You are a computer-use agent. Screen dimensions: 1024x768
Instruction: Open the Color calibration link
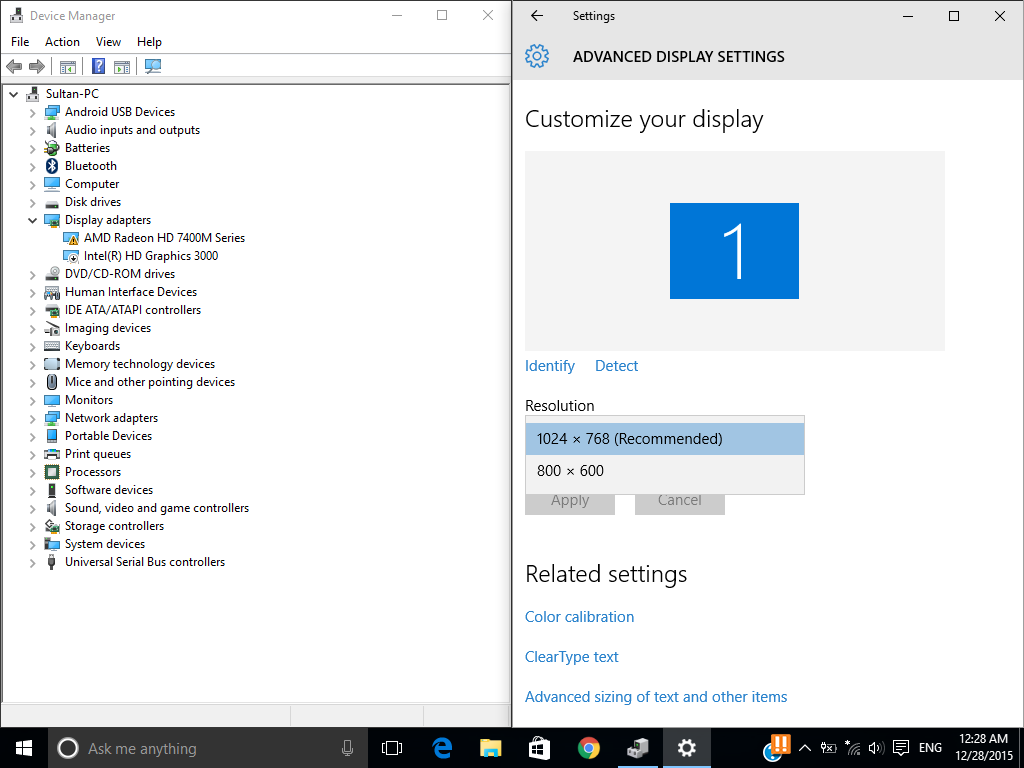click(x=579, y=616)
